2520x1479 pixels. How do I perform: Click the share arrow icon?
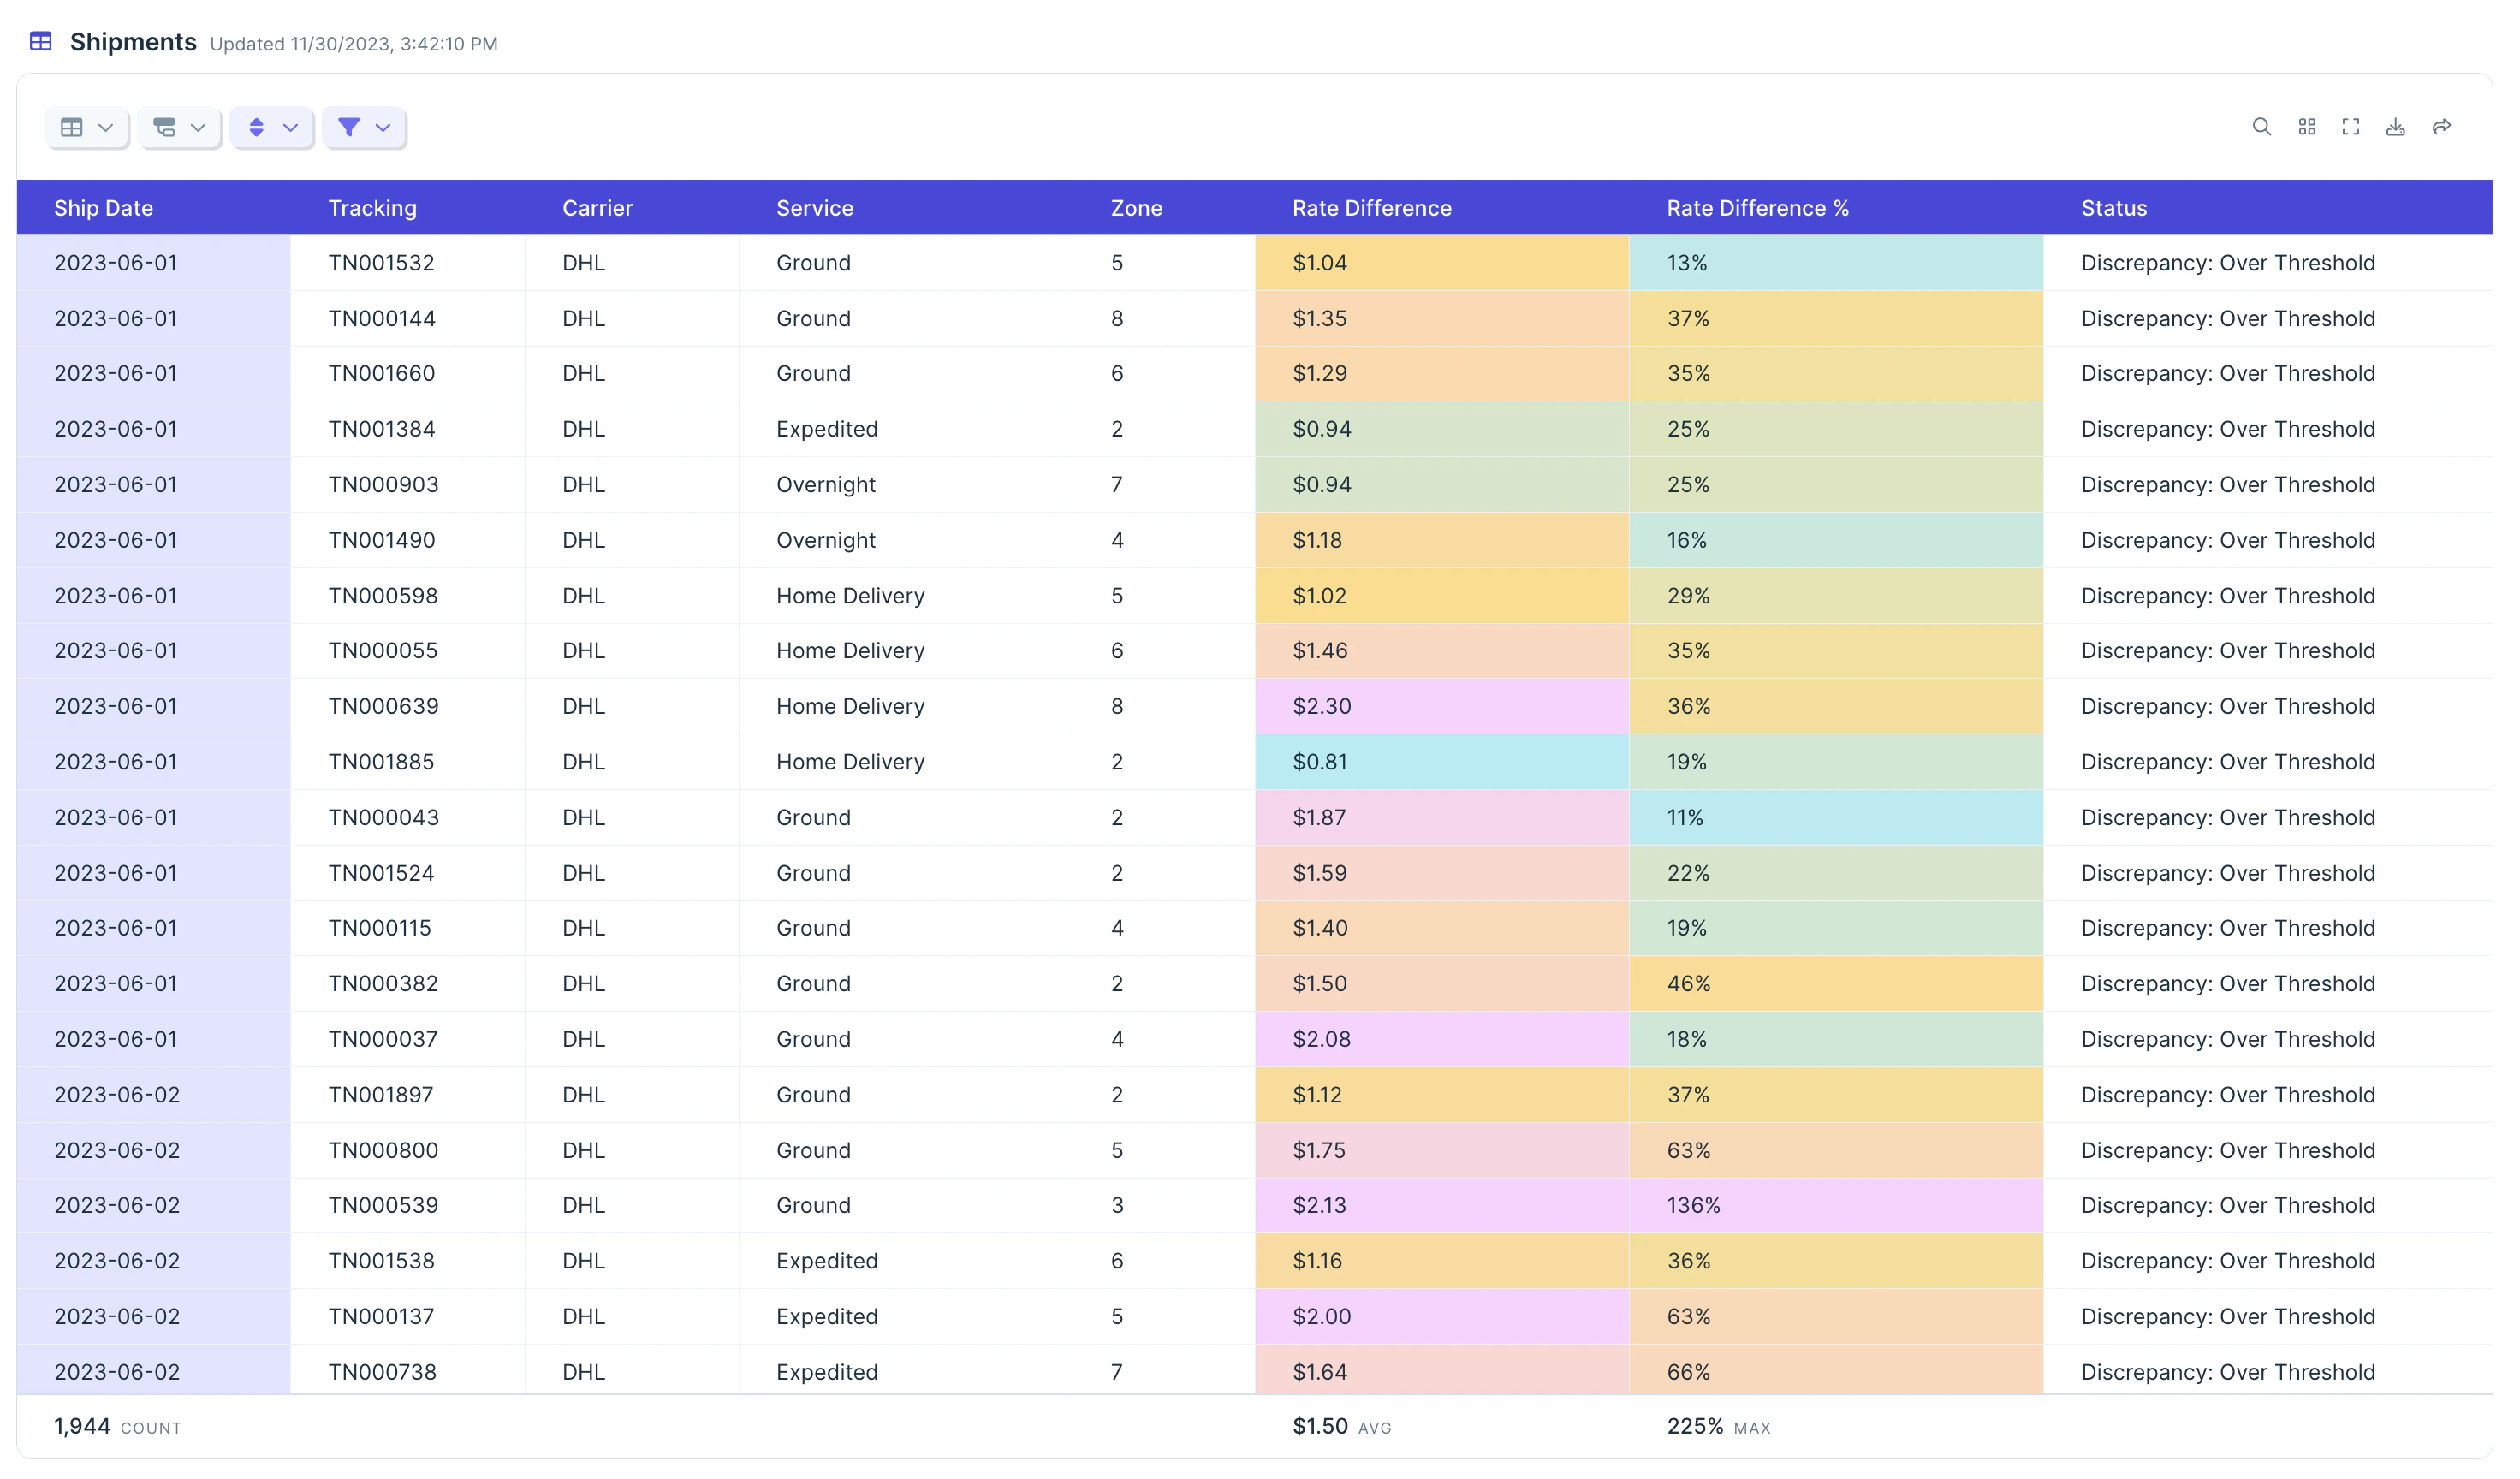[x=2441, y=127]
